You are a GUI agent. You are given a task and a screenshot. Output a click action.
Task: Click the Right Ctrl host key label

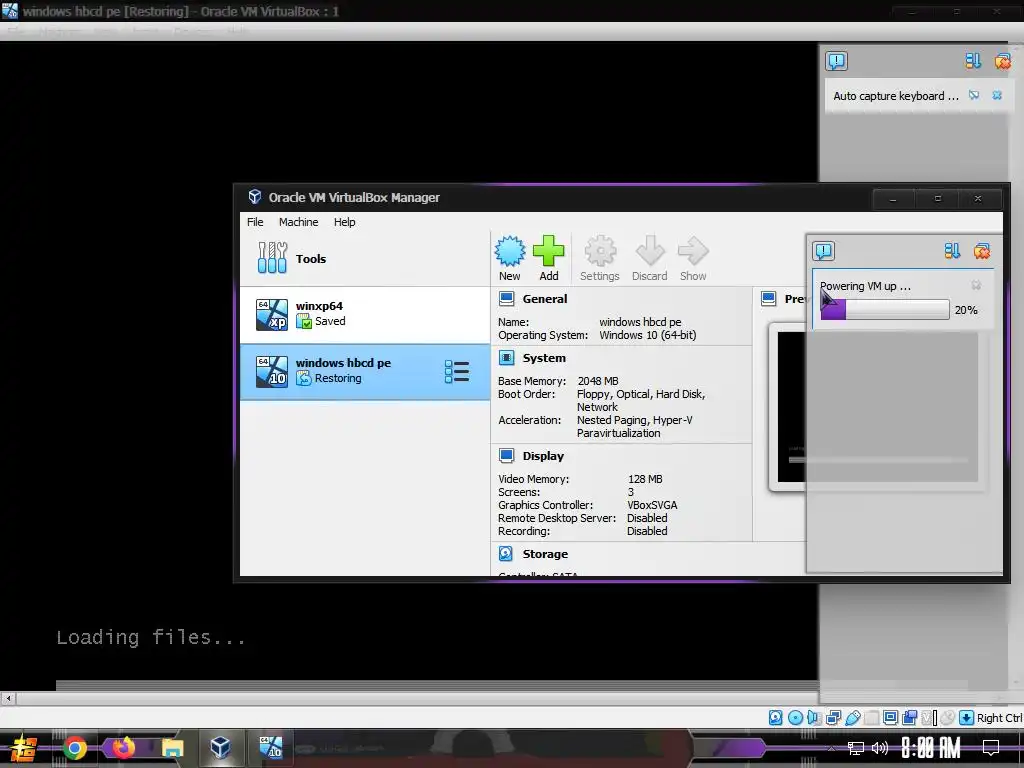point(1000,718)
